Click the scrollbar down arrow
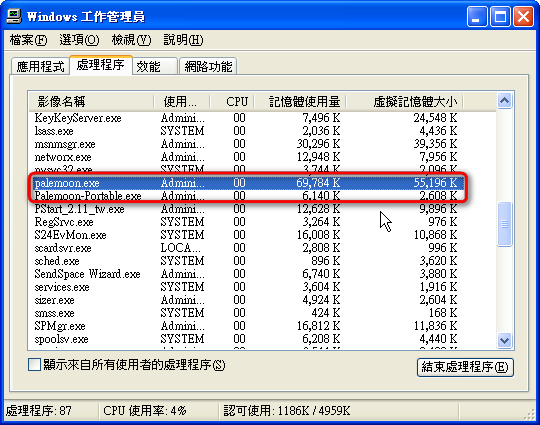540x425 pixels. [504, 341]
